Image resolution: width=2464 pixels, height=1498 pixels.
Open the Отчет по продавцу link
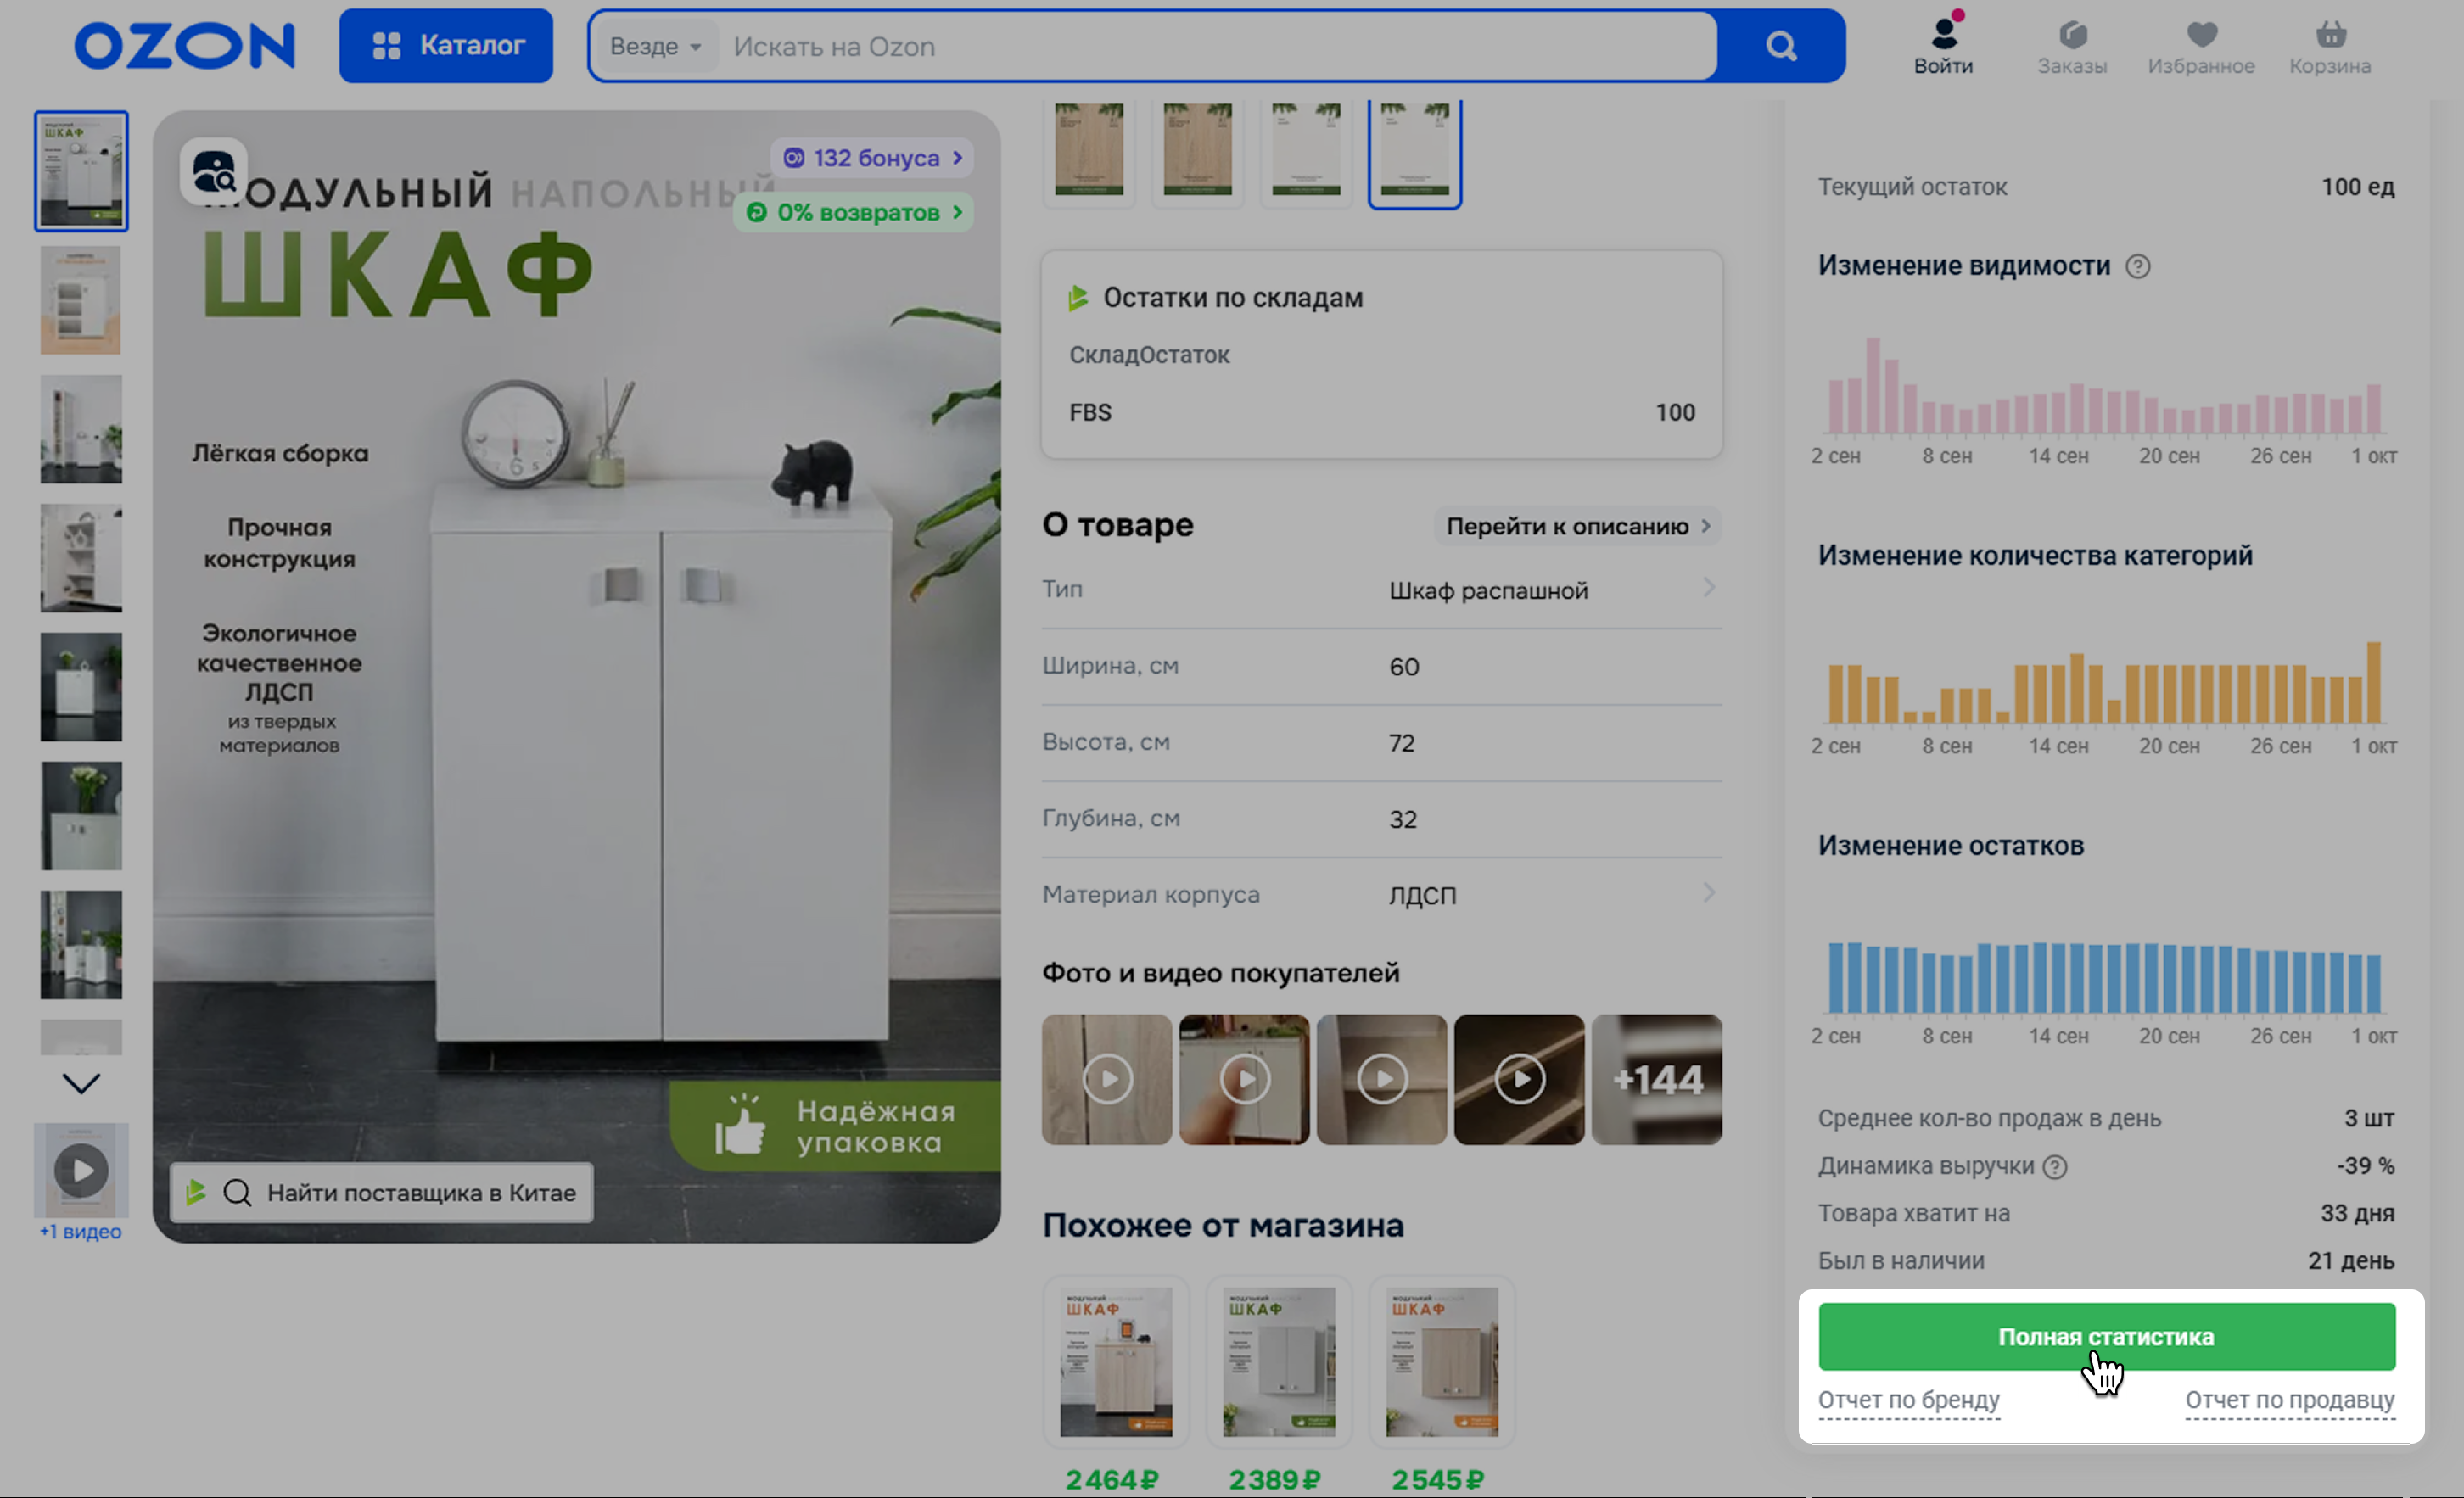click(x=2289, y=1399)
